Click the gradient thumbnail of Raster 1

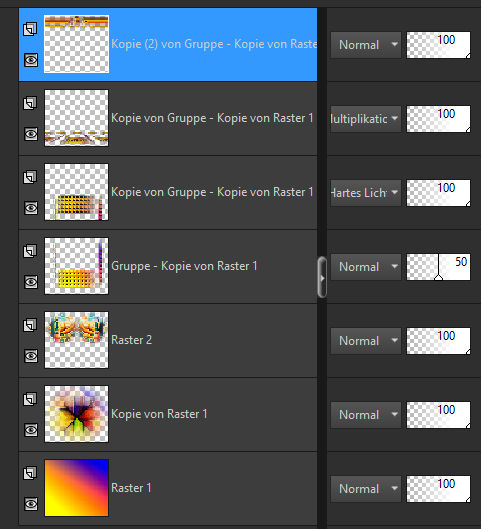coord(77,488)
